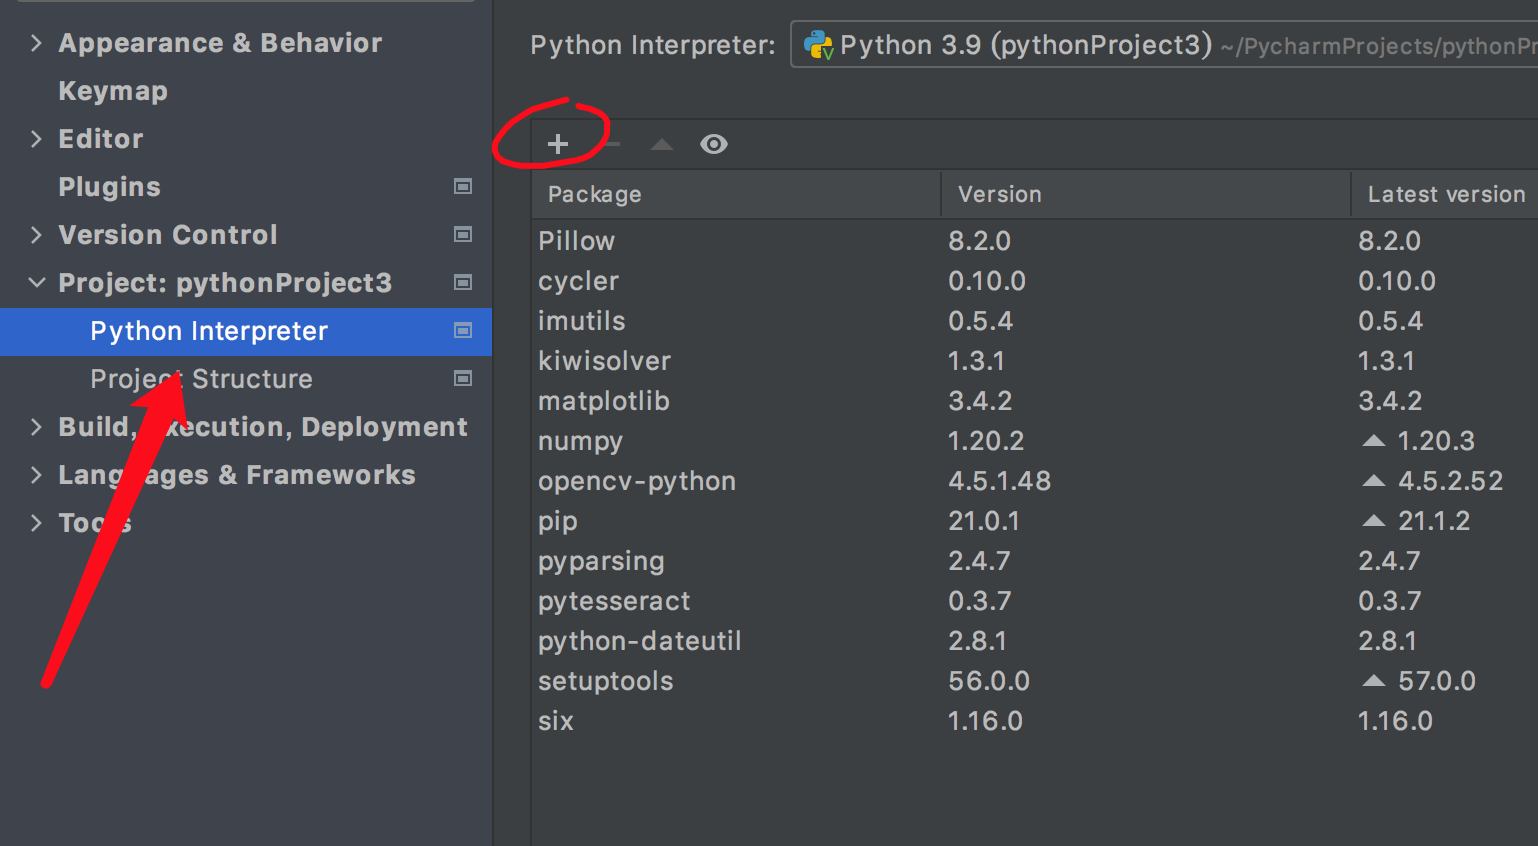The width and height of the screenshot is (1538, 846).
Task: Collapse the Project: pythonProject3 section
Action: click(36, 283)
